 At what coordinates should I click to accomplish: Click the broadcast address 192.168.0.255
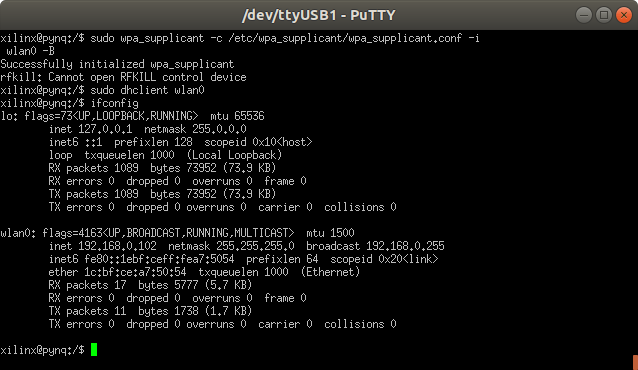[x=405, y=246]
